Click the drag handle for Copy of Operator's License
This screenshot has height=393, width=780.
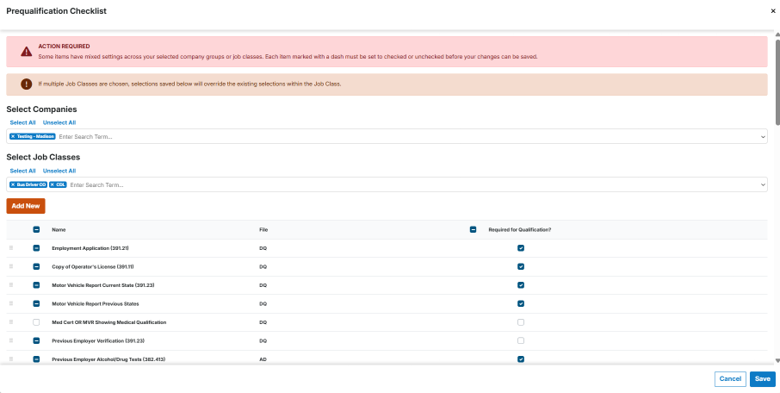11,267
